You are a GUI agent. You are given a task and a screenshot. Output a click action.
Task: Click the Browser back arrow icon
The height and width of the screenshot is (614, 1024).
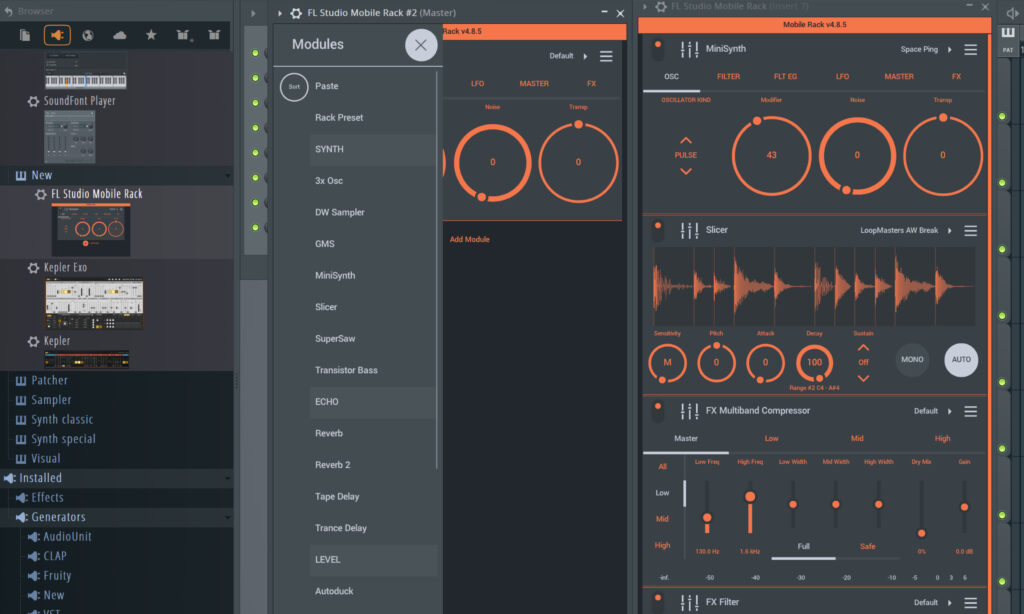click(8, 11)
